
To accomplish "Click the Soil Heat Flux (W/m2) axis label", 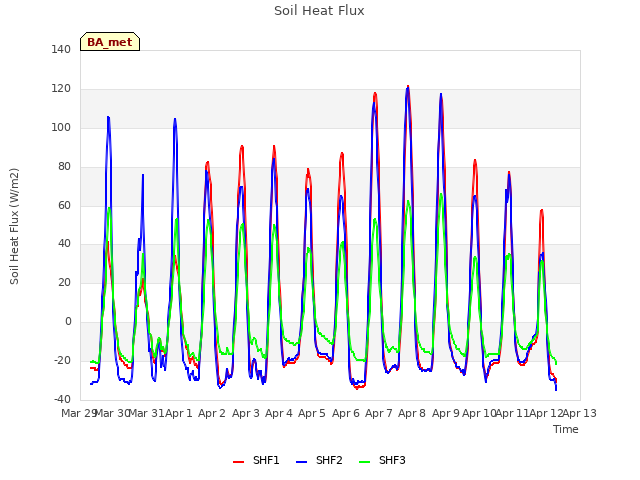I will click(x=14, y=226).
